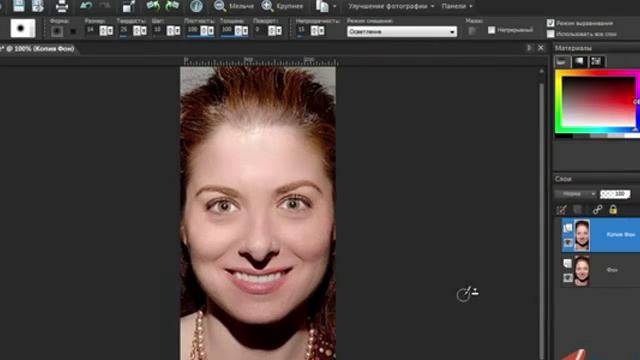
Task: Click the Поворот value field
Action: coord(260,30)
